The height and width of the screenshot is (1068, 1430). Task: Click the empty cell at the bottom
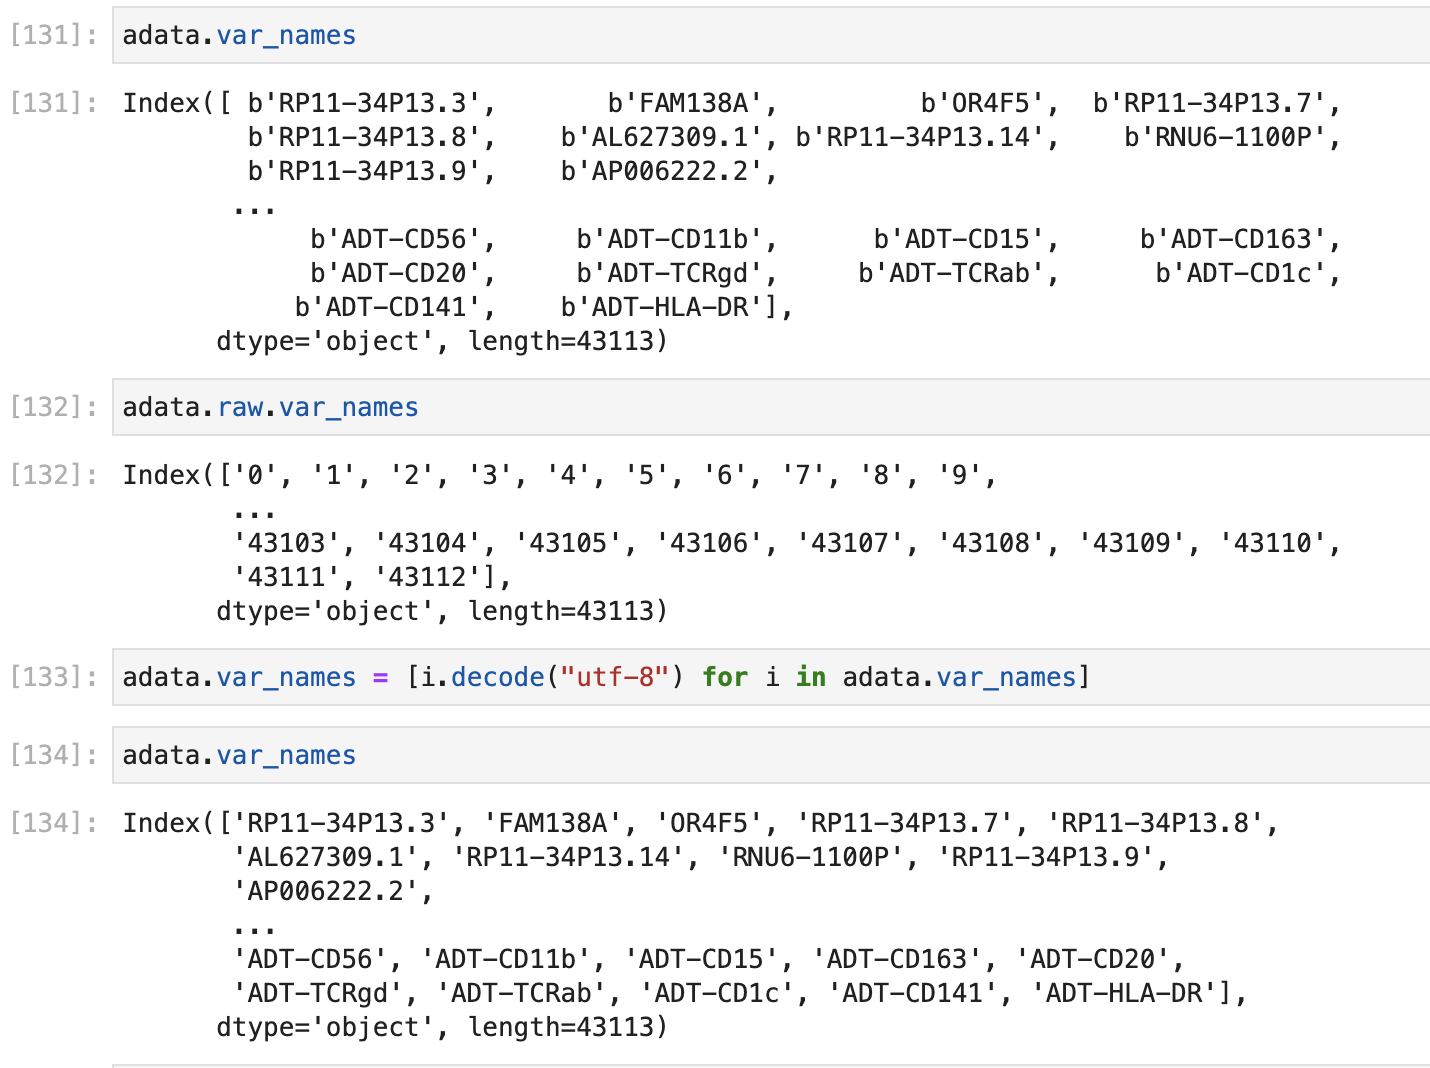pyautogui.click(x=700, y=1063)
